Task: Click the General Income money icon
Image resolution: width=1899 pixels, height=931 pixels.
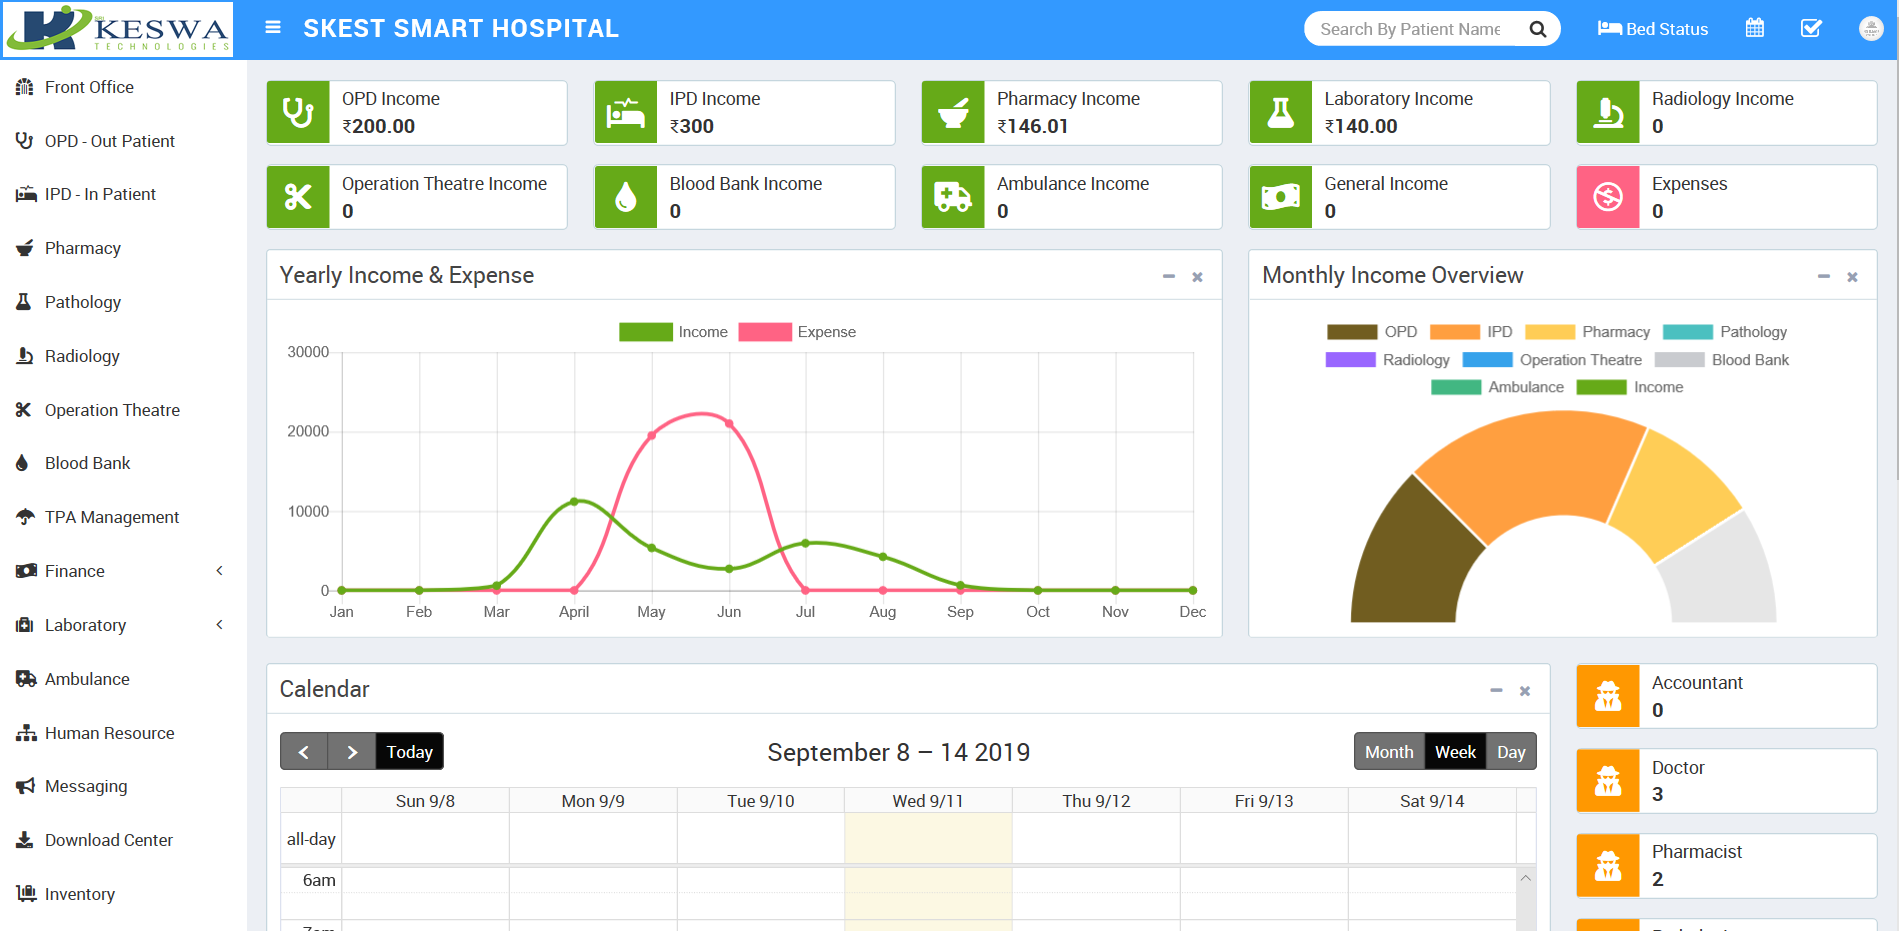Action: [x=1281, y=197]
